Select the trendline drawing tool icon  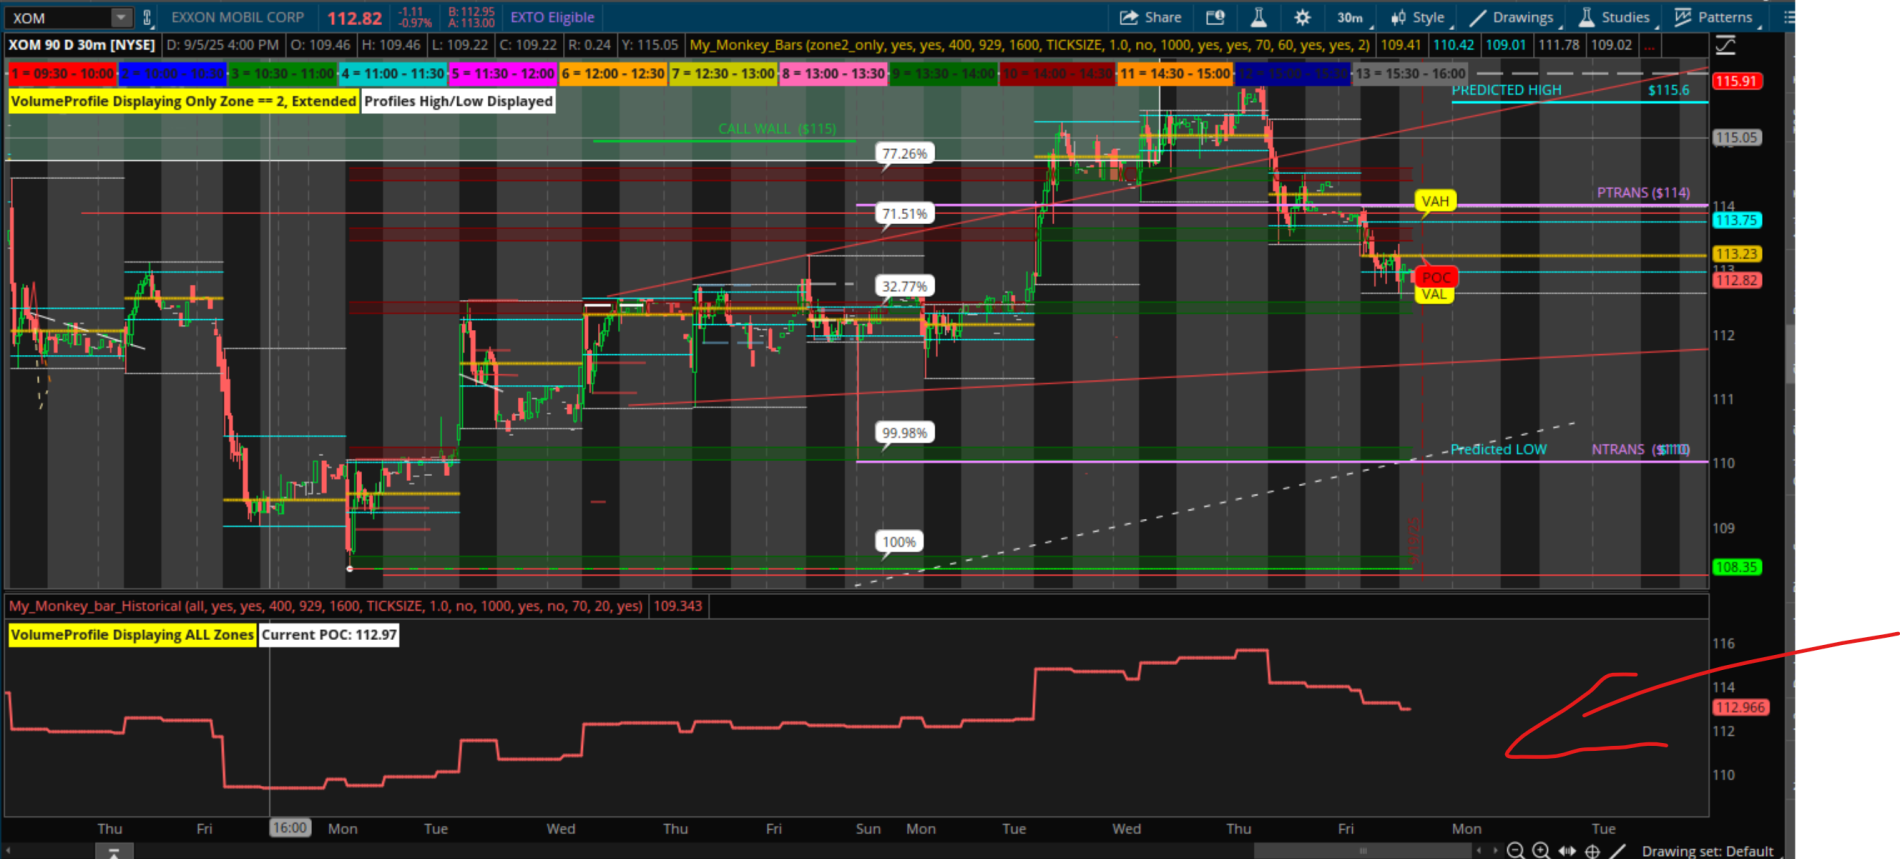(x=1618, y=851)
